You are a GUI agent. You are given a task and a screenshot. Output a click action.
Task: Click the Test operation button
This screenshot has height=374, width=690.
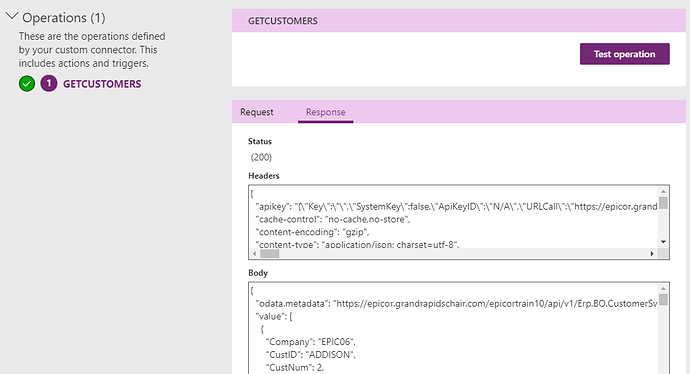click(624, 54)
